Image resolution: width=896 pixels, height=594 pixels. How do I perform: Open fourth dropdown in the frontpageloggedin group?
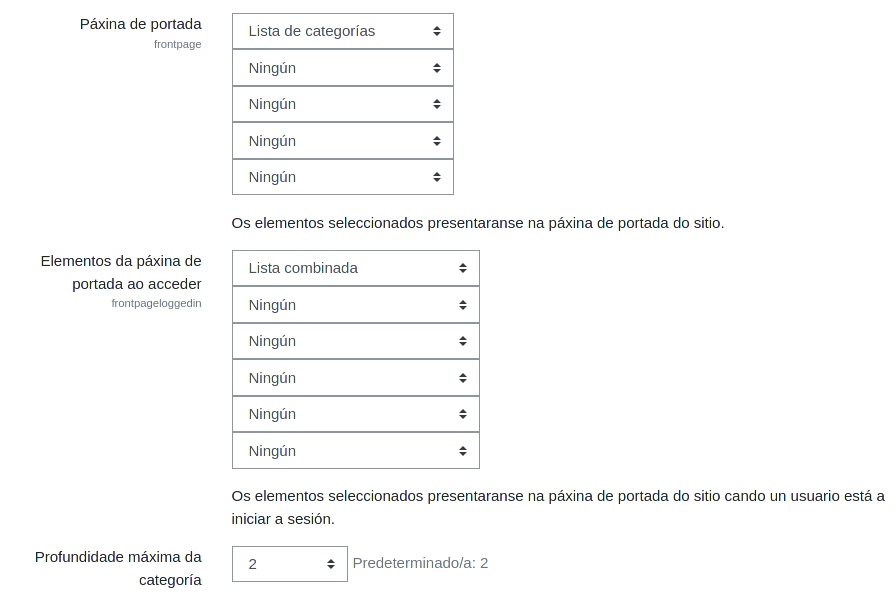point(355,378)
